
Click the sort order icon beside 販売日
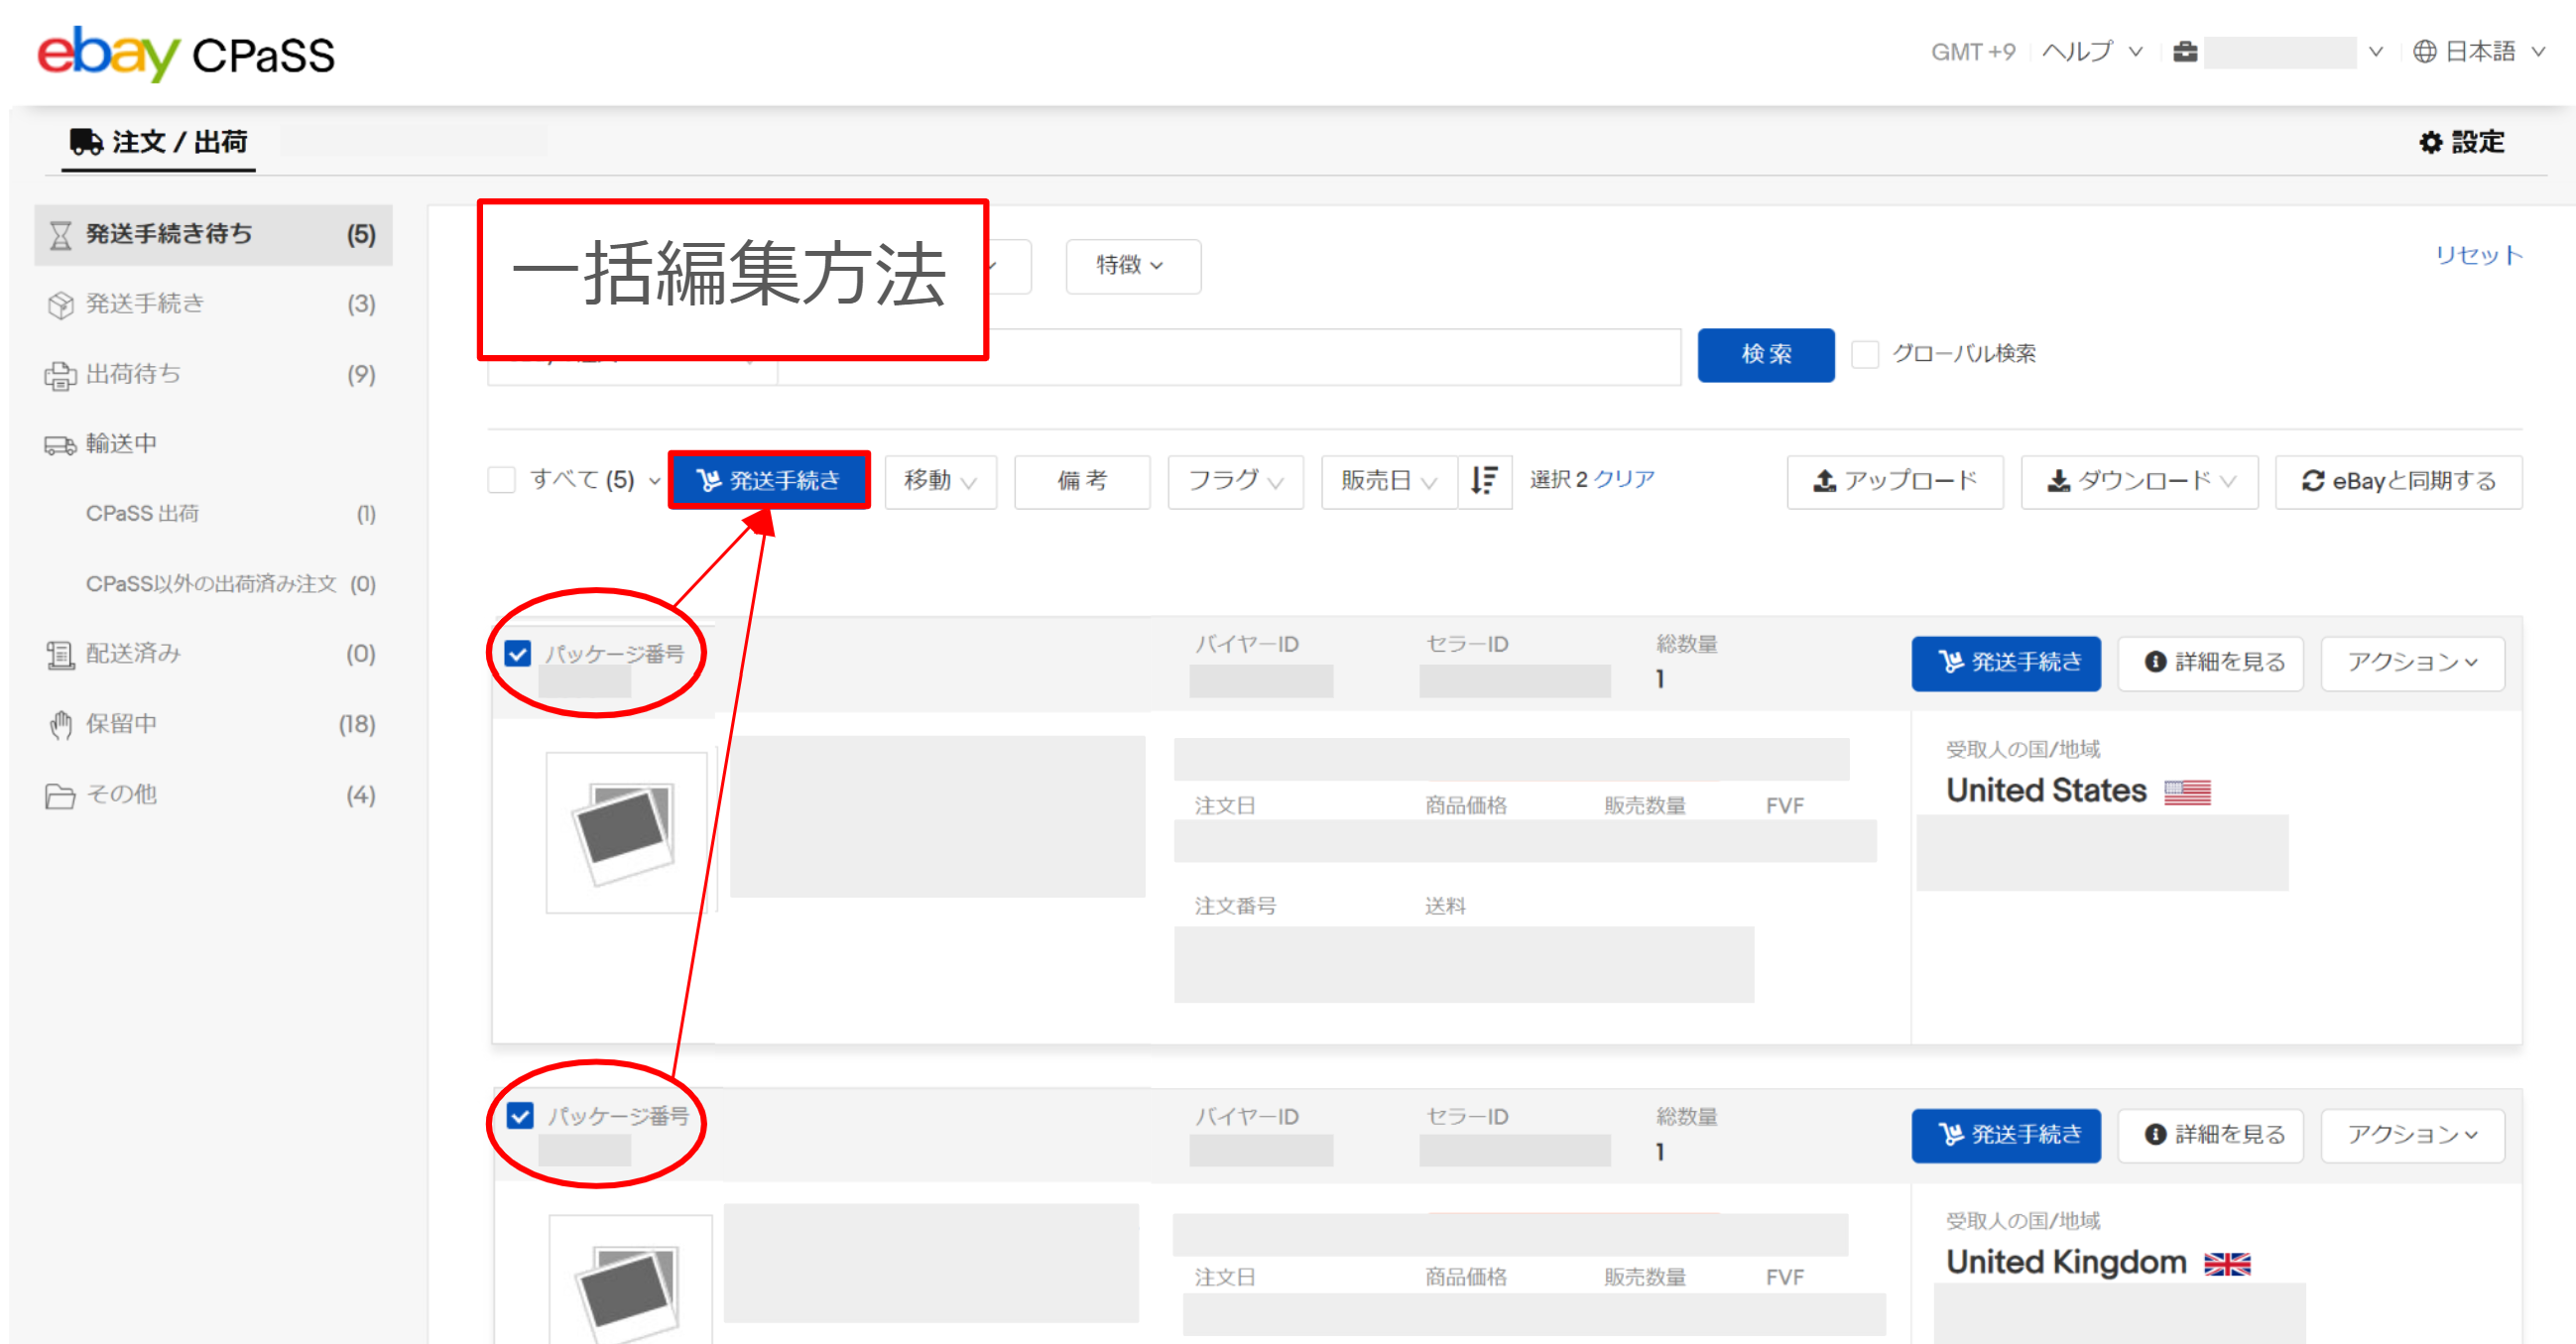pos(1484,481)
